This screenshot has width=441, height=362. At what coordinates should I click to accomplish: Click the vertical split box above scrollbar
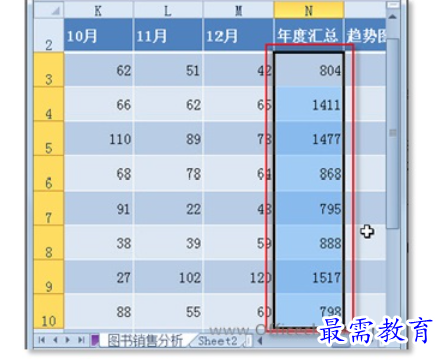pyautogui.click(x=393, y=5)
